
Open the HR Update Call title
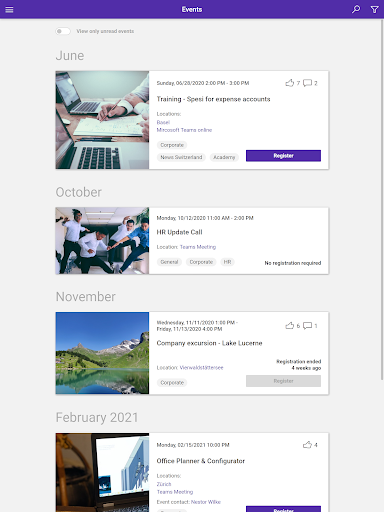coord(179,232)
